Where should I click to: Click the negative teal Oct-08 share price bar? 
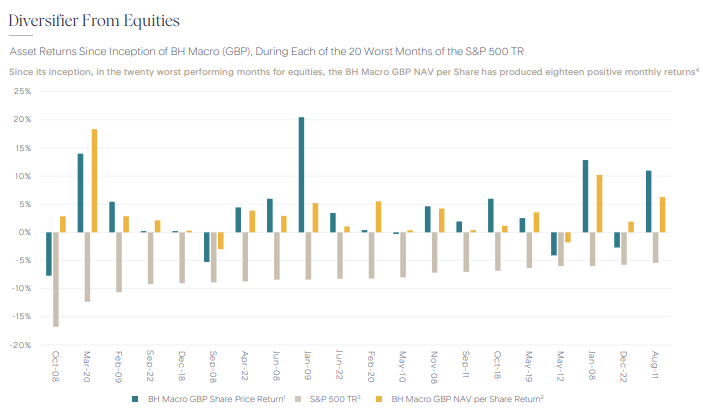[48, 253]
